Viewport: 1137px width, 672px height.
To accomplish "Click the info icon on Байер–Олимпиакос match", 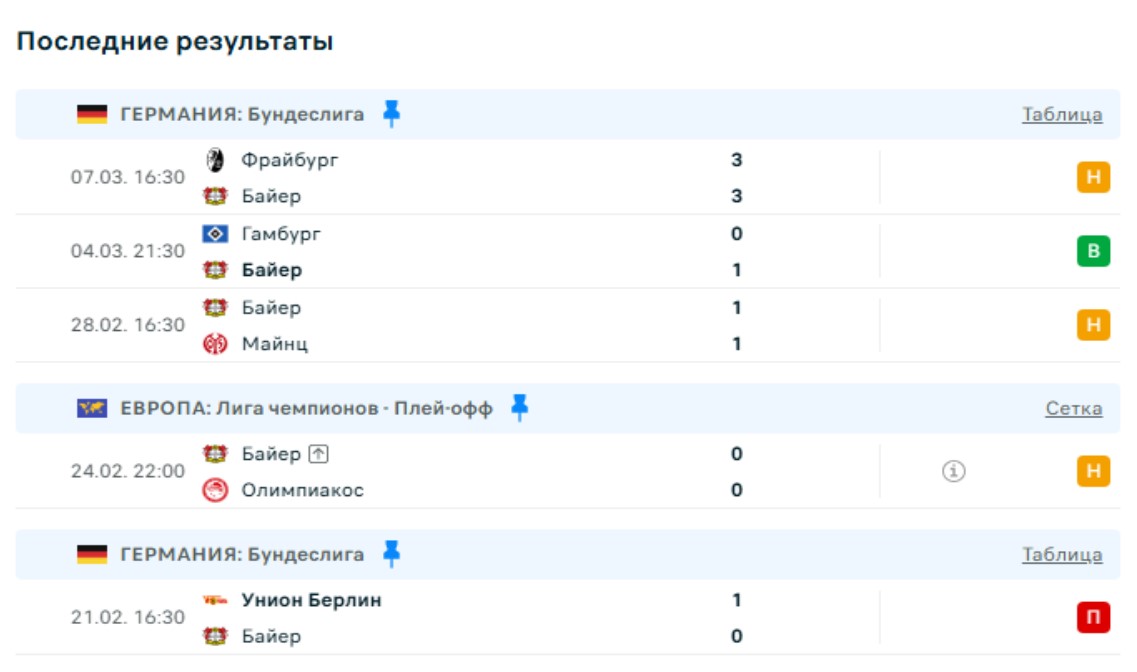I will click(x=953, y=472).
